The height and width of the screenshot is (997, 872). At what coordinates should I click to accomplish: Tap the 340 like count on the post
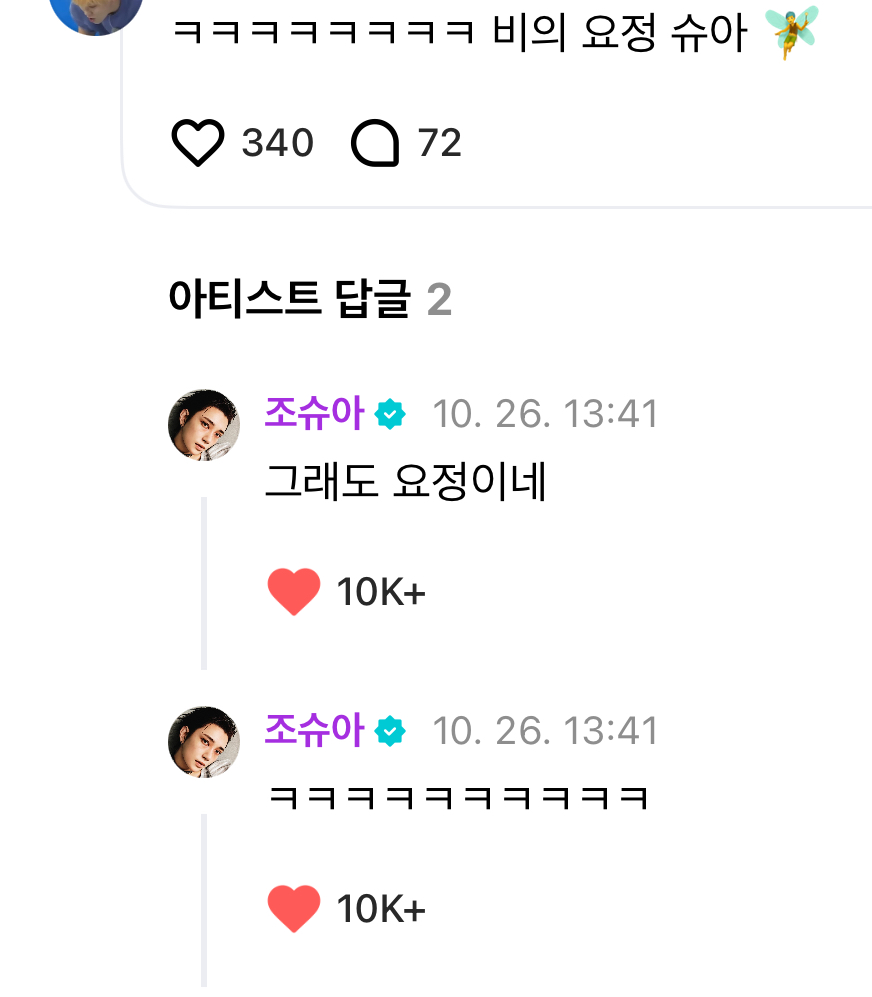coord(278,144)
